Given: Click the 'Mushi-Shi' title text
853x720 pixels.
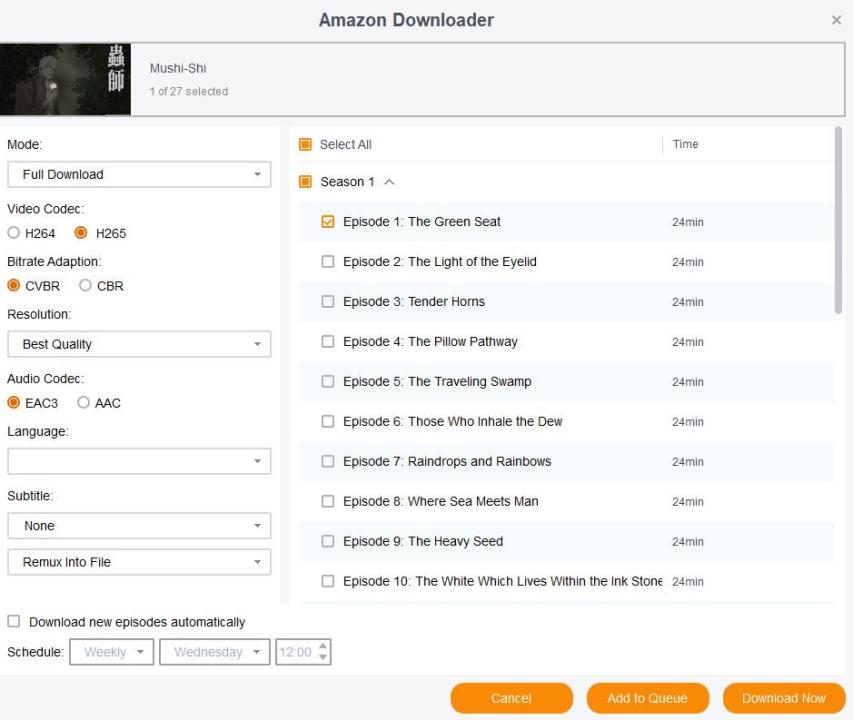Looking at the screenshot, I should (x=178, y=69).
